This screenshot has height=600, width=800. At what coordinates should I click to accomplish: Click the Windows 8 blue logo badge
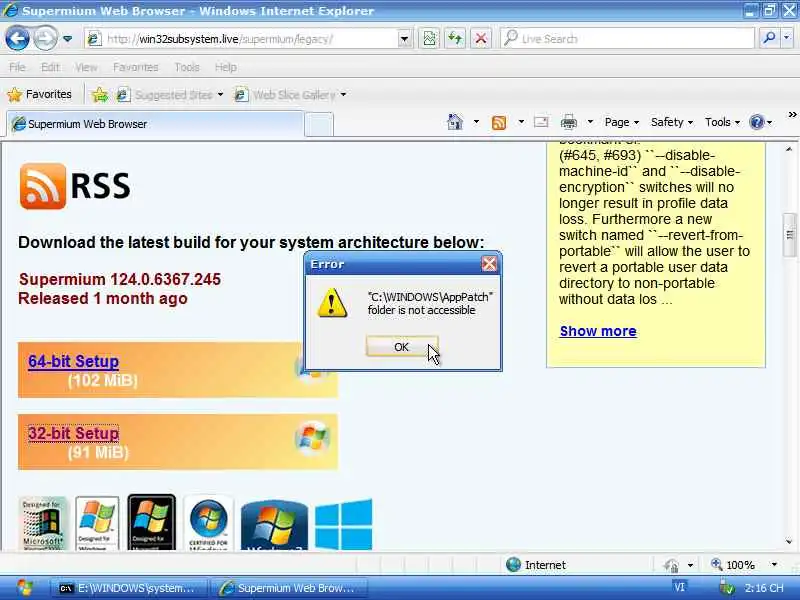click(x=343, y=524)
